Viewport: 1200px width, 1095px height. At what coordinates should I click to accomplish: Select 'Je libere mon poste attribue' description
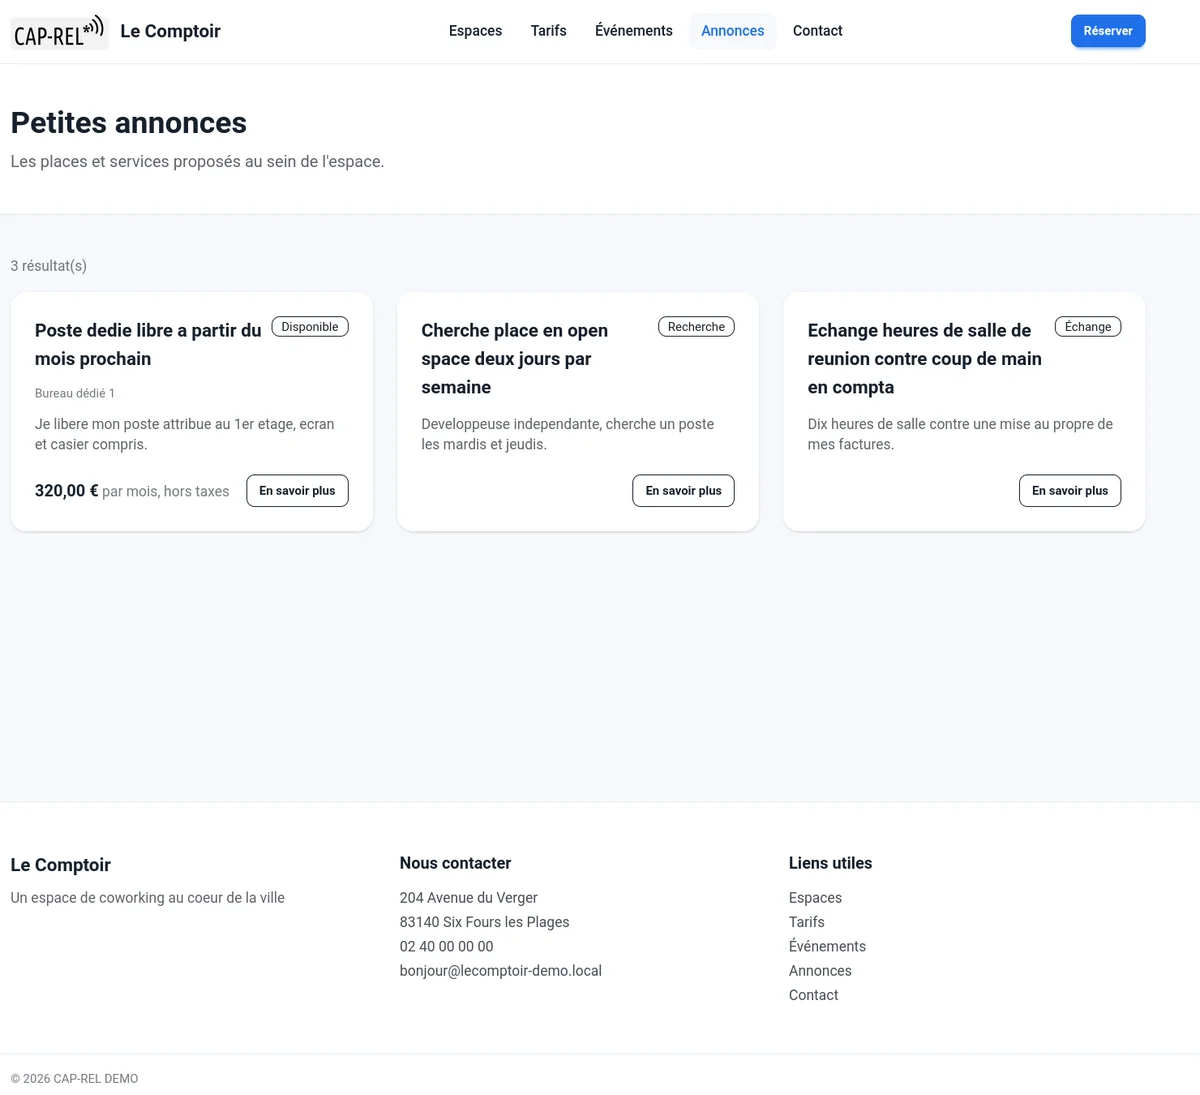(185, 434)
